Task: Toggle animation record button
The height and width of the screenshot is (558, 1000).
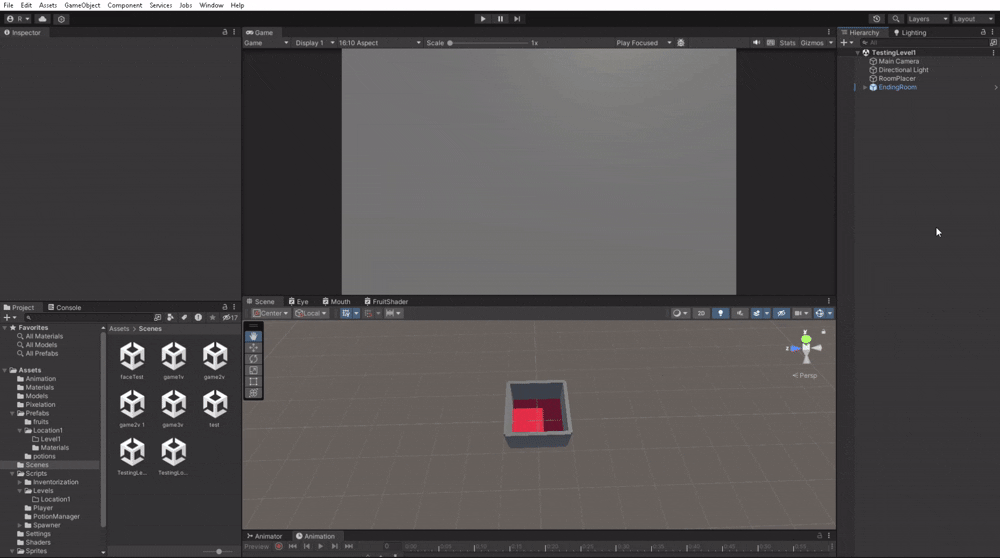Action: pyautogui.click(x=279, y=547)
